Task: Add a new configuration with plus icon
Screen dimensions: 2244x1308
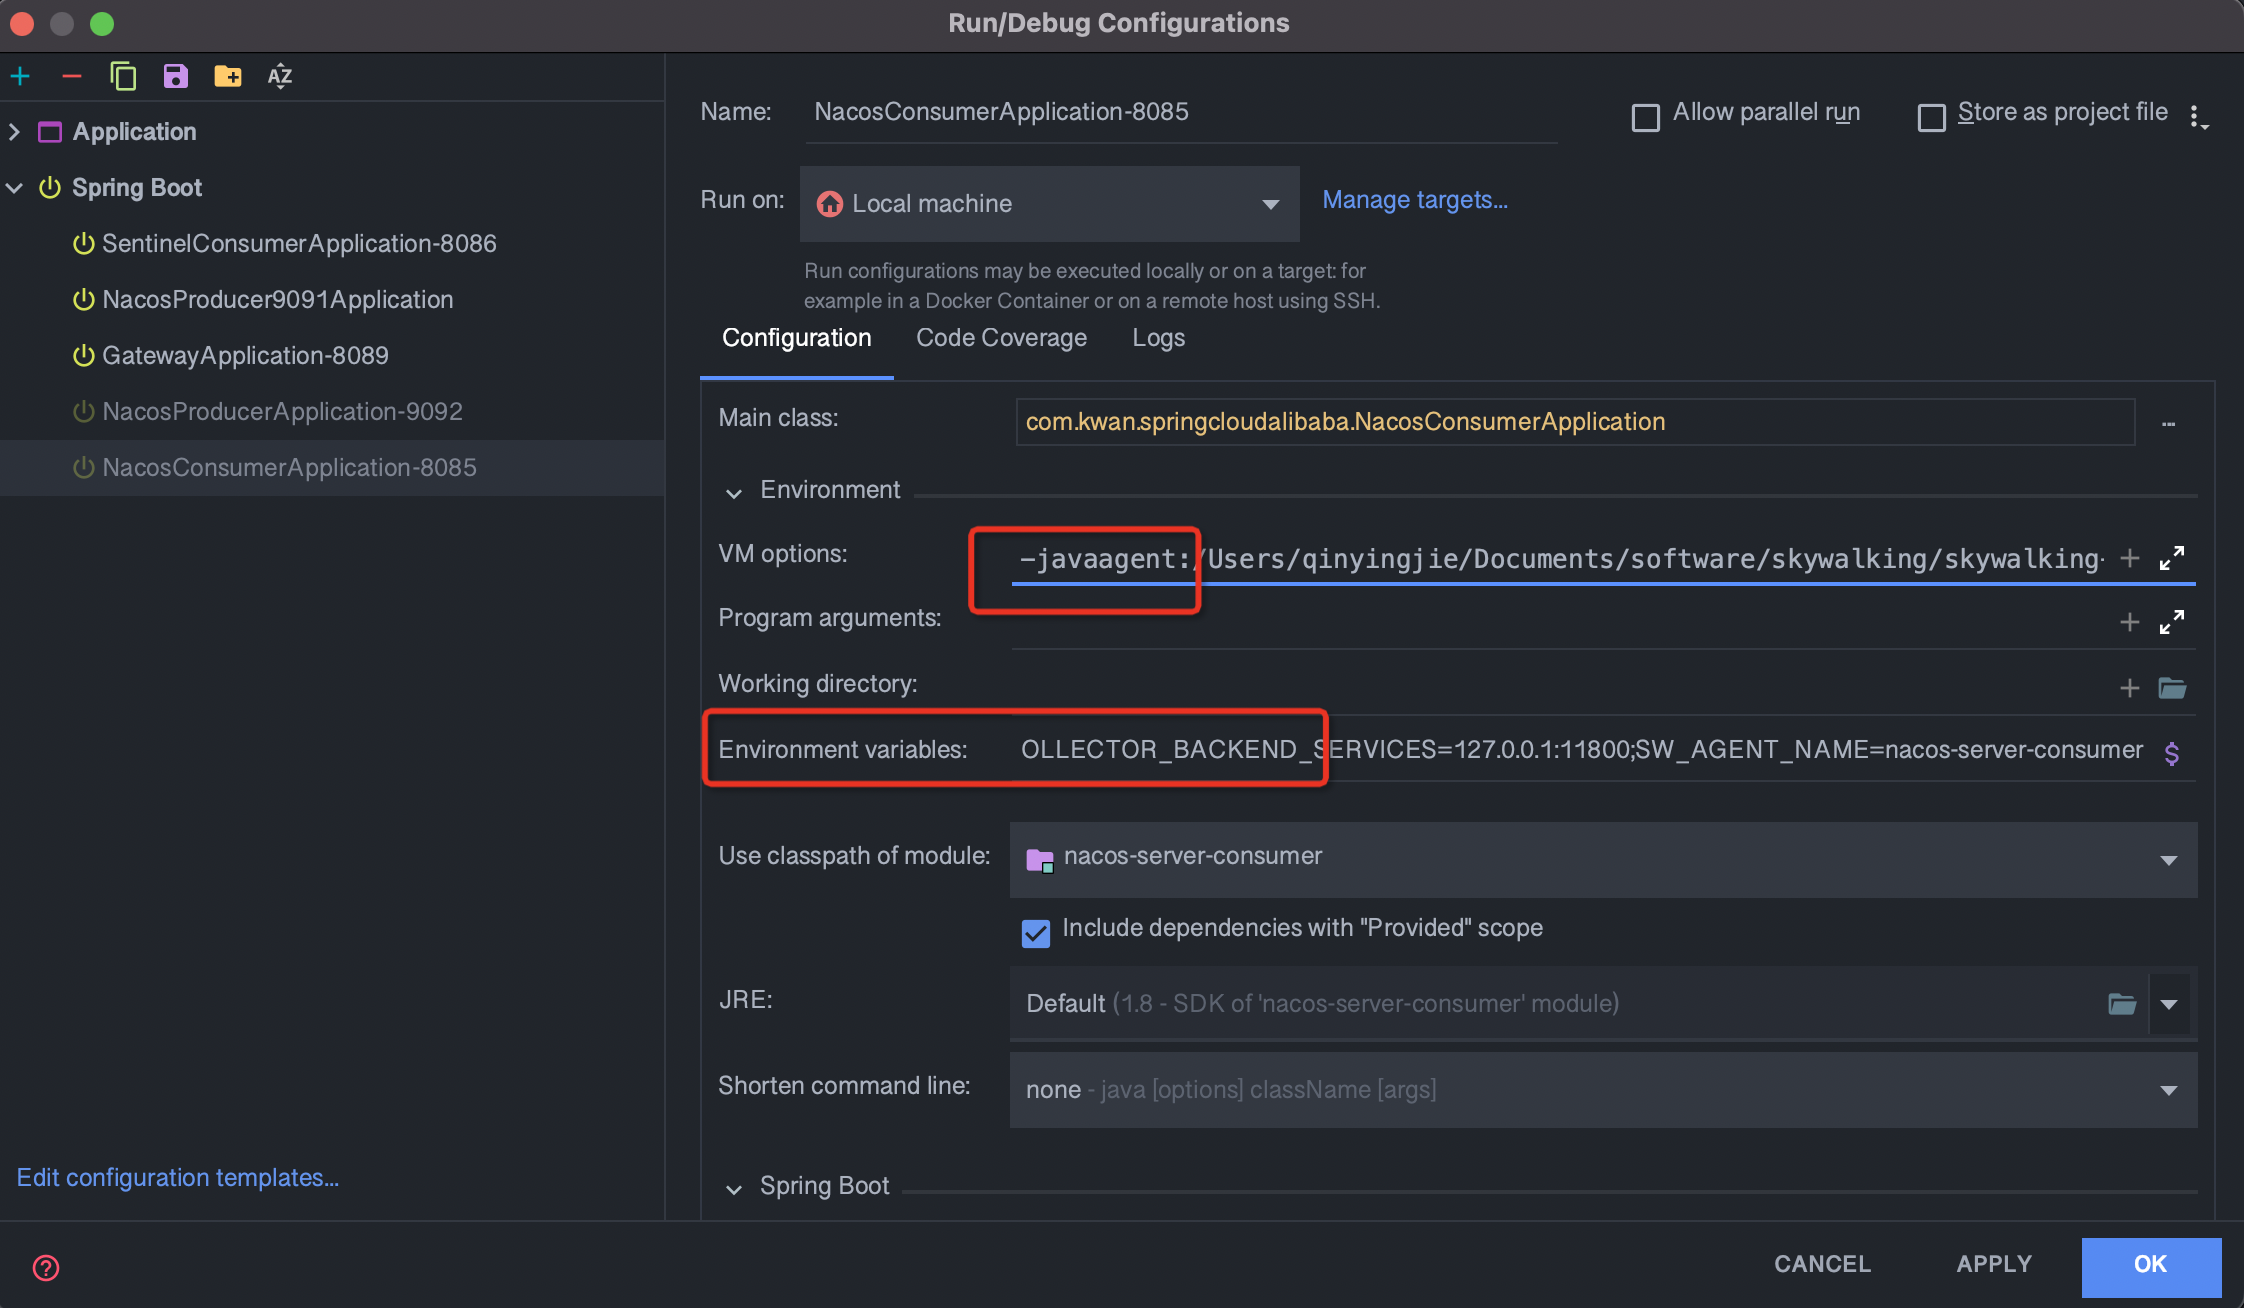Action: 20,76
